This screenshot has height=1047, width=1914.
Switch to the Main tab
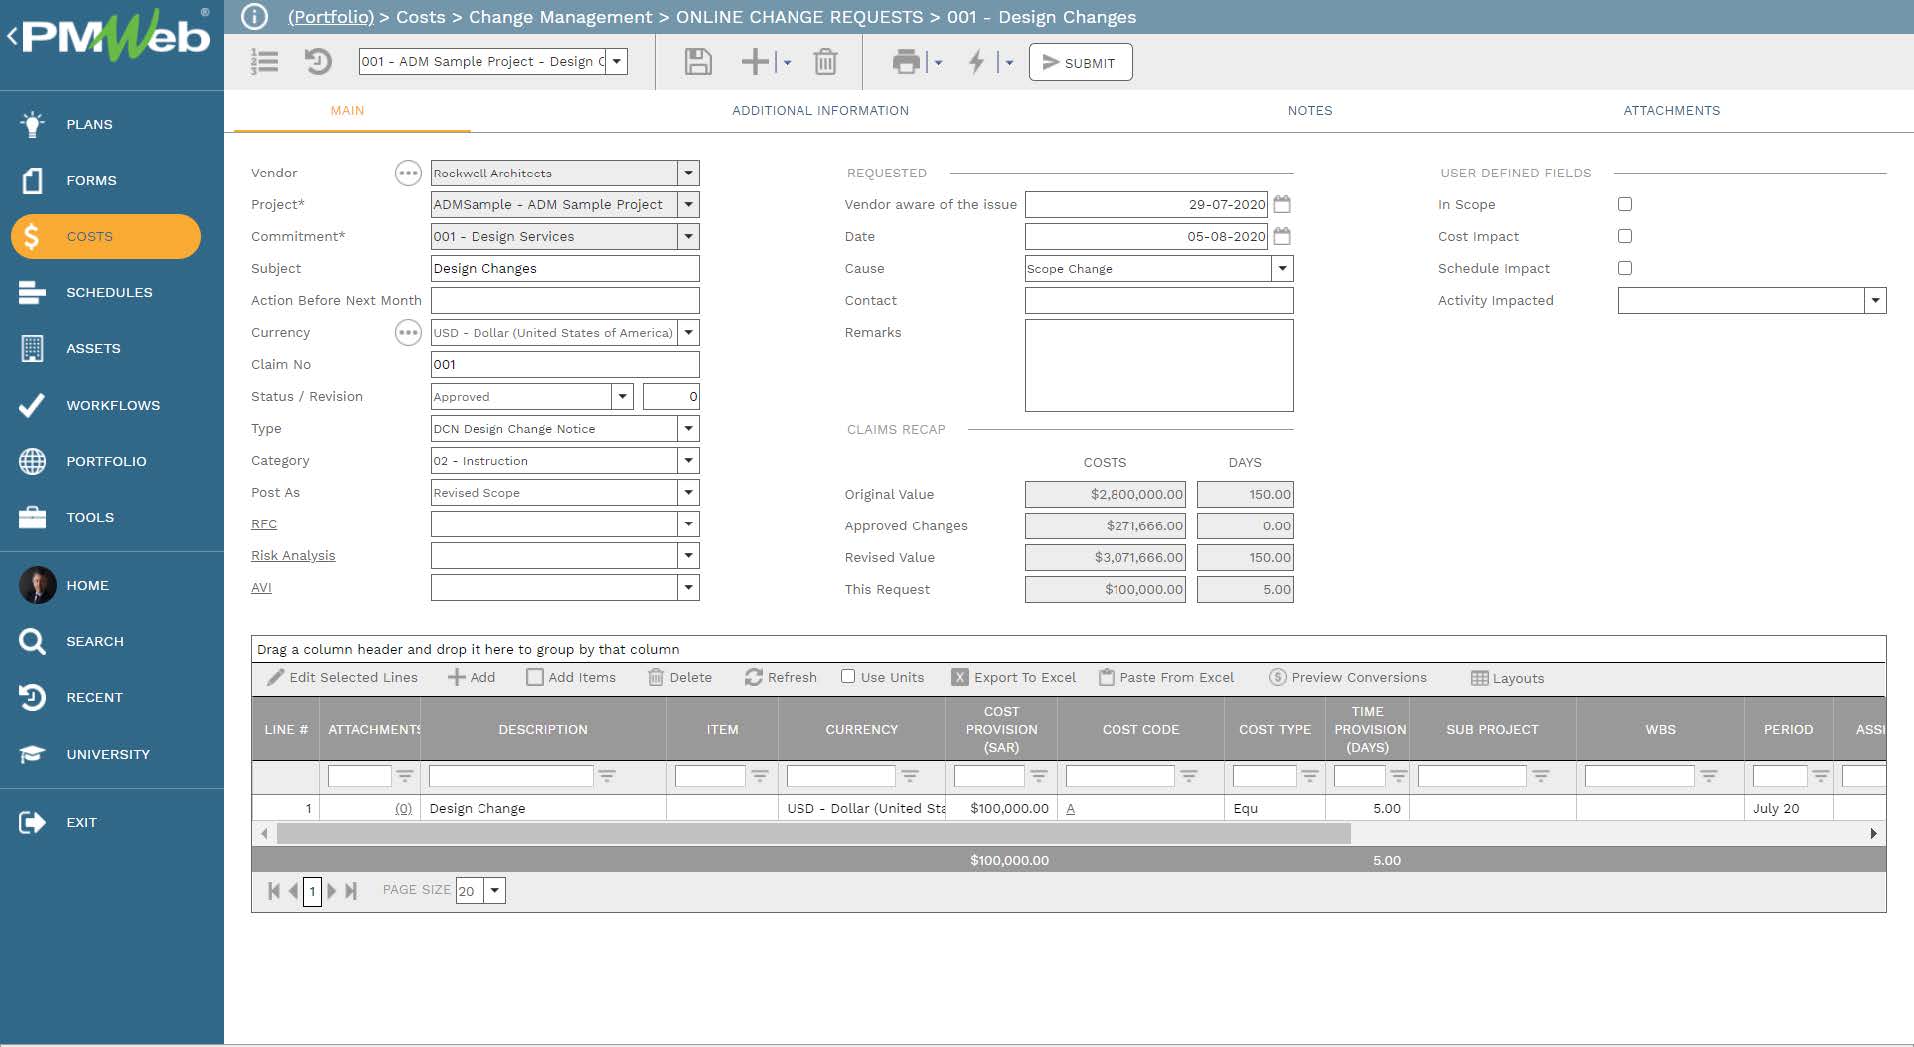pyautogui.click(x=347, y=110)
